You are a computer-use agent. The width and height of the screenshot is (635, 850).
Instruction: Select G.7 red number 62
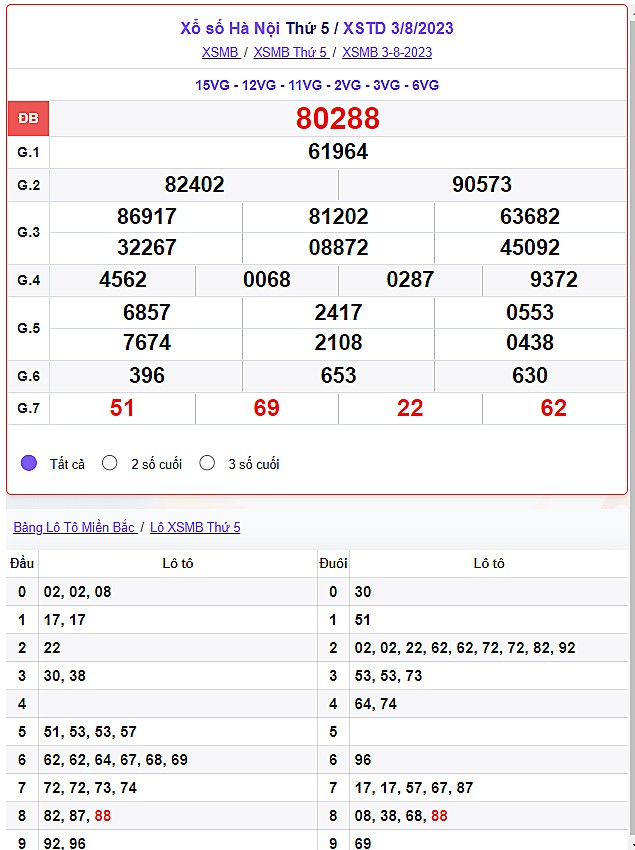553,408
